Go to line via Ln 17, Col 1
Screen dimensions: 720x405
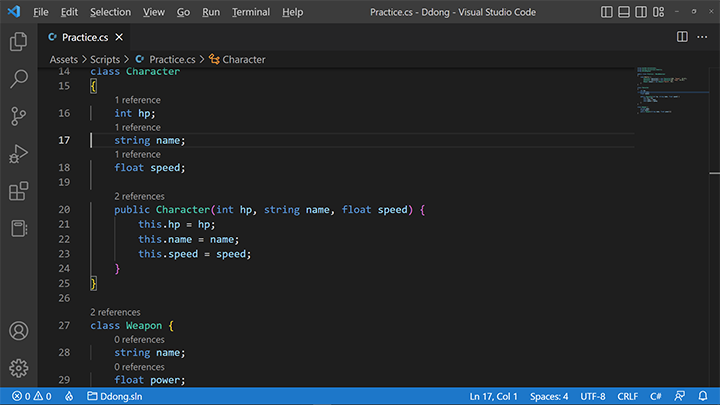pos(493,396)
